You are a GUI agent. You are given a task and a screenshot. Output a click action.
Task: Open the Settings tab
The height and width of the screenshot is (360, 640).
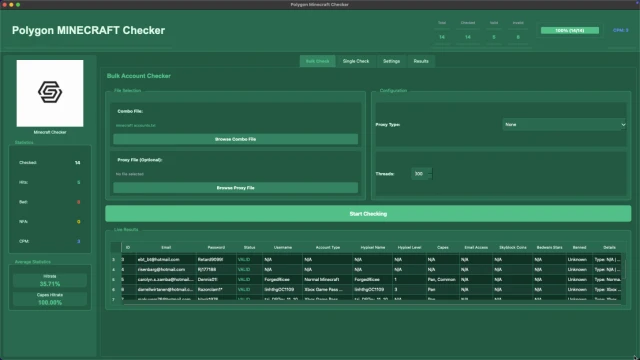[391, 61]
